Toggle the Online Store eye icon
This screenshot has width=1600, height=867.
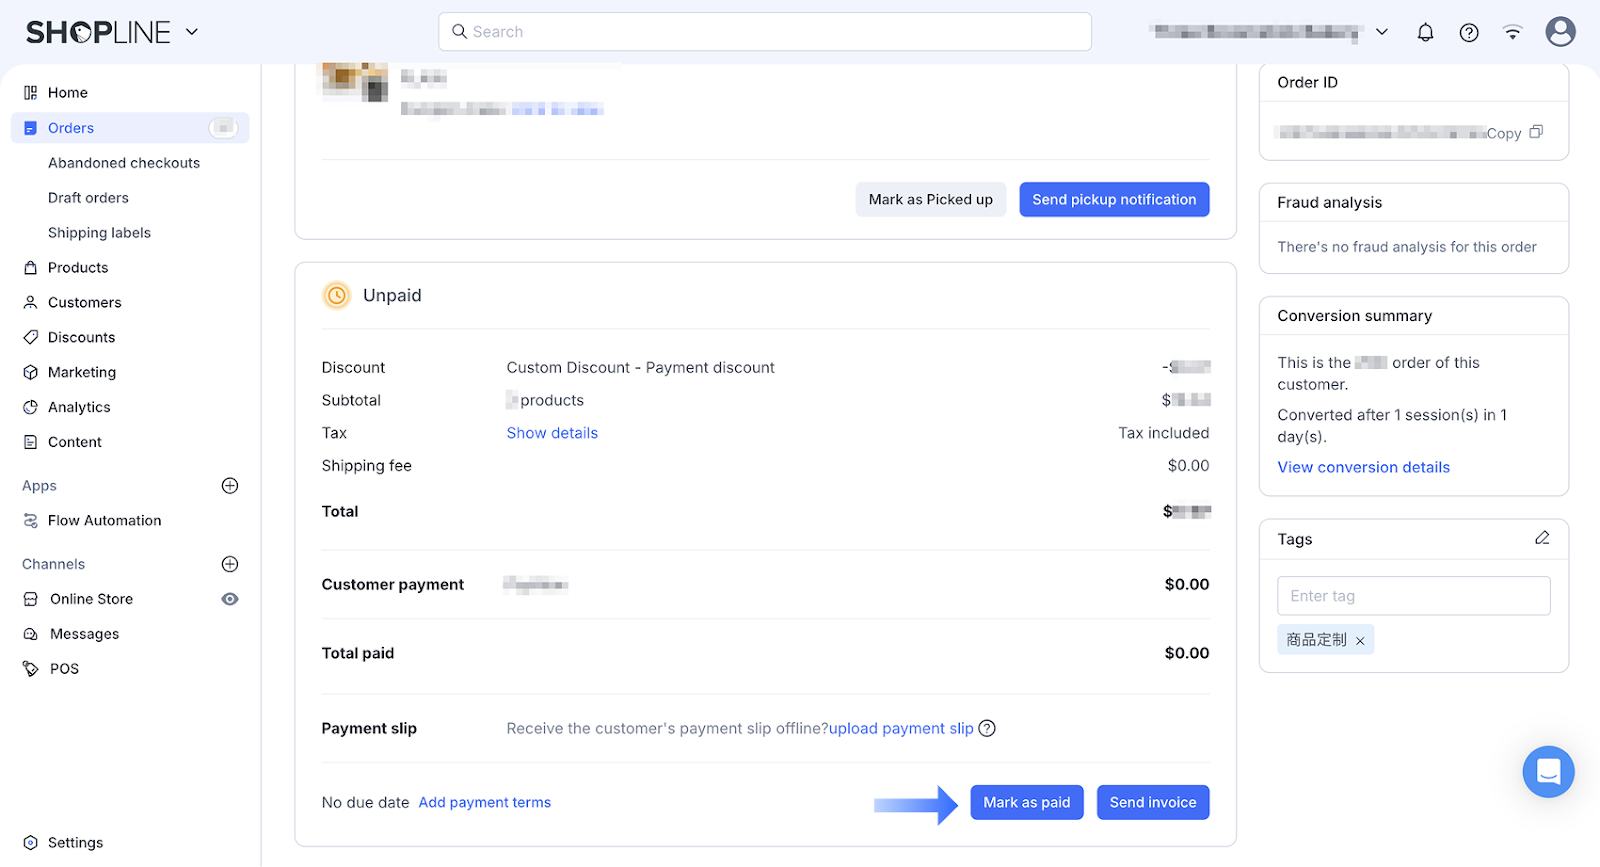coord(230,599)
